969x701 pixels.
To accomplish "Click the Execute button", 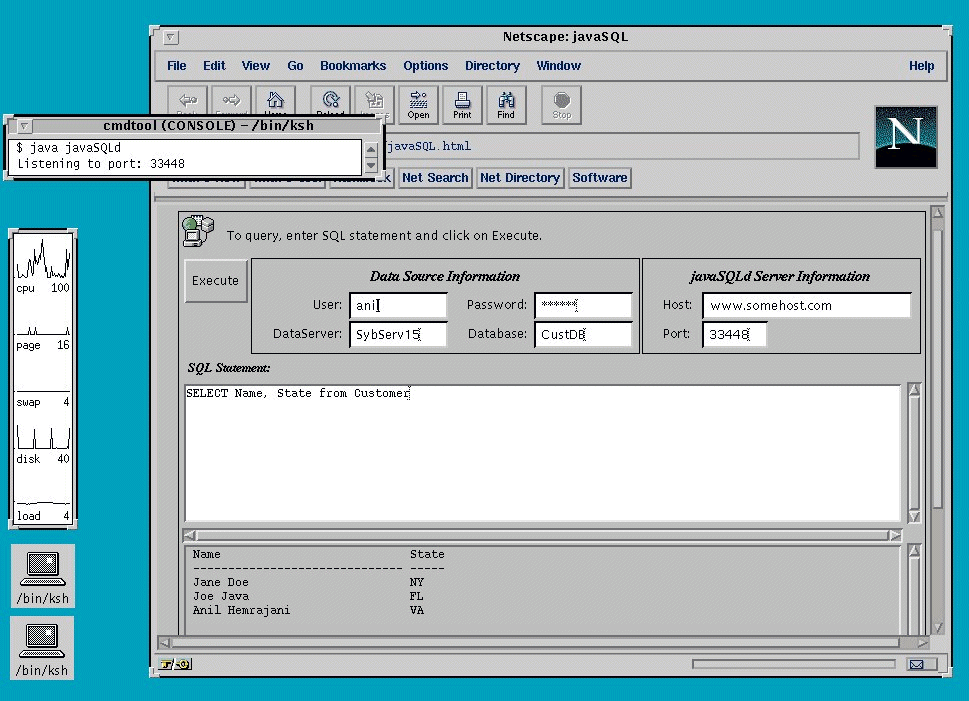I will [x=215, y=281].
